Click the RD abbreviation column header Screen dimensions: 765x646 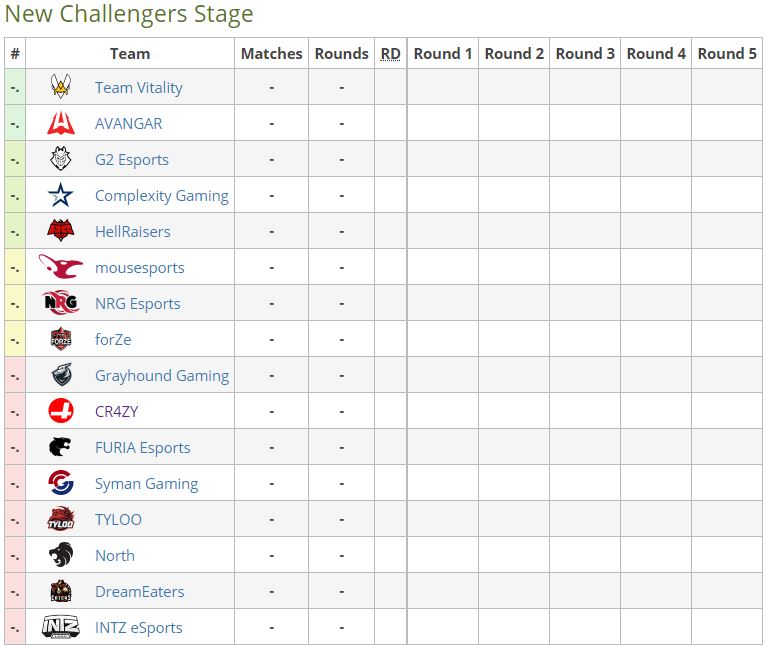click(390, 54)
